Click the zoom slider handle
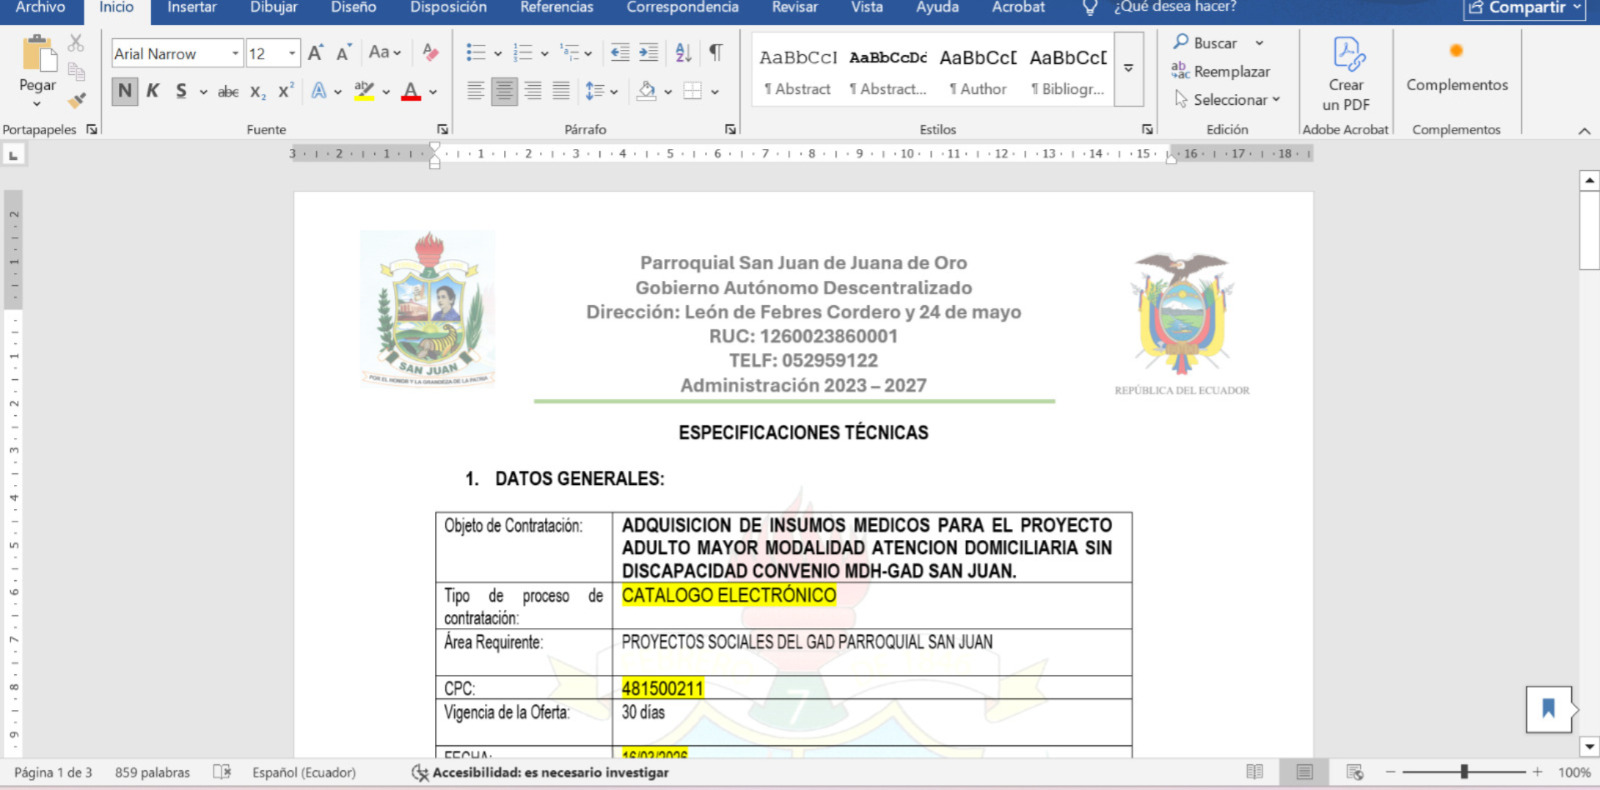Image resolution: width=1600 pixels, height=790 pixels. click(x=1464, y=772)
